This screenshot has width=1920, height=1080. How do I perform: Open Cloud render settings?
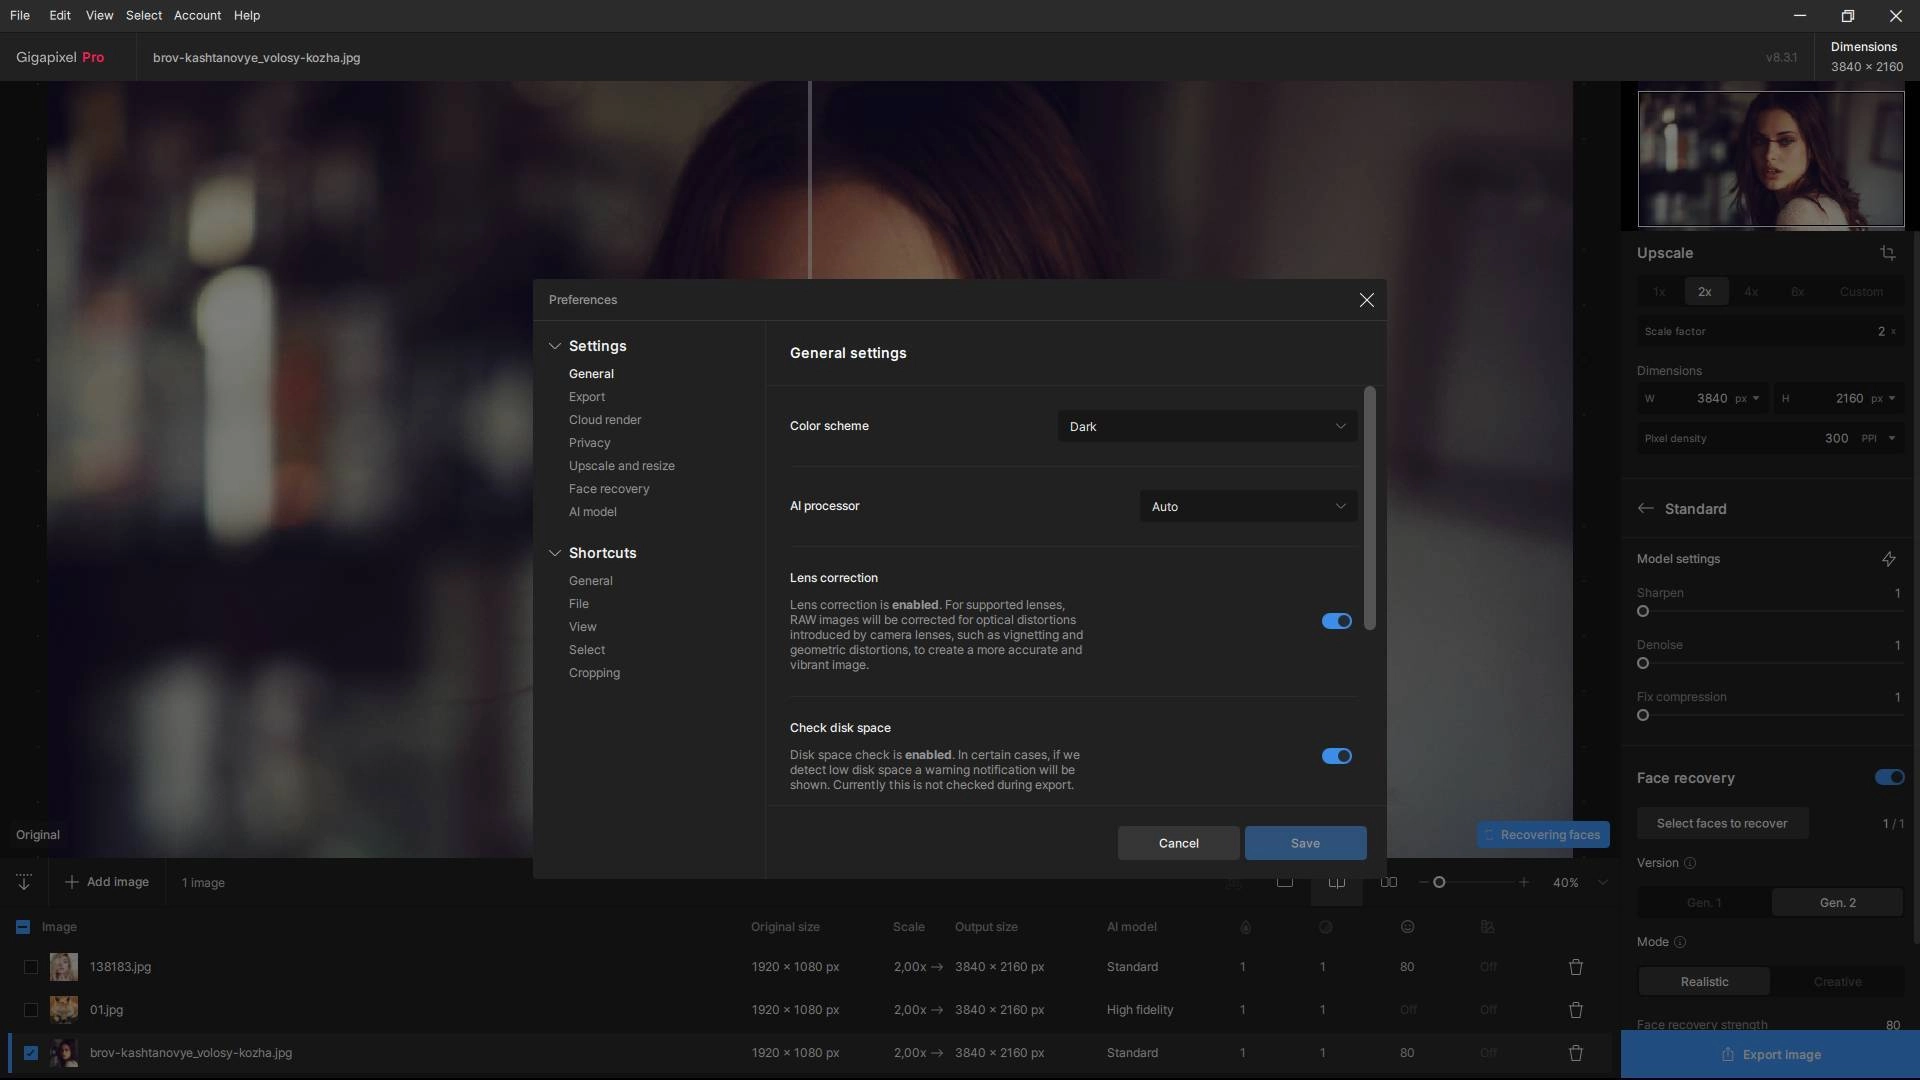(x=605, y=420)
